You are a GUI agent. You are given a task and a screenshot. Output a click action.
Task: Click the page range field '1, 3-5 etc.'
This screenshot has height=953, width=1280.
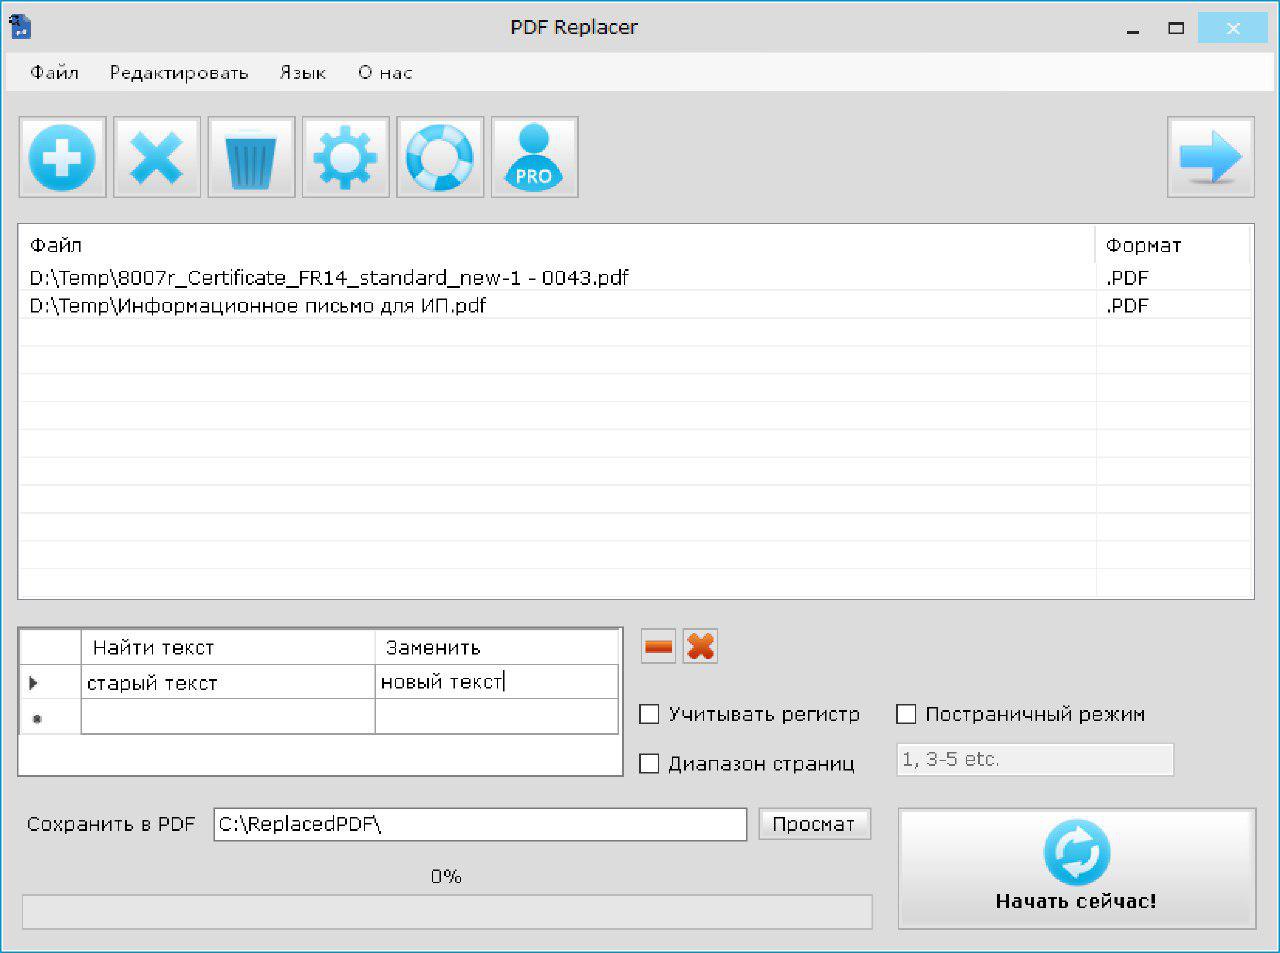tap(1035, 760)
